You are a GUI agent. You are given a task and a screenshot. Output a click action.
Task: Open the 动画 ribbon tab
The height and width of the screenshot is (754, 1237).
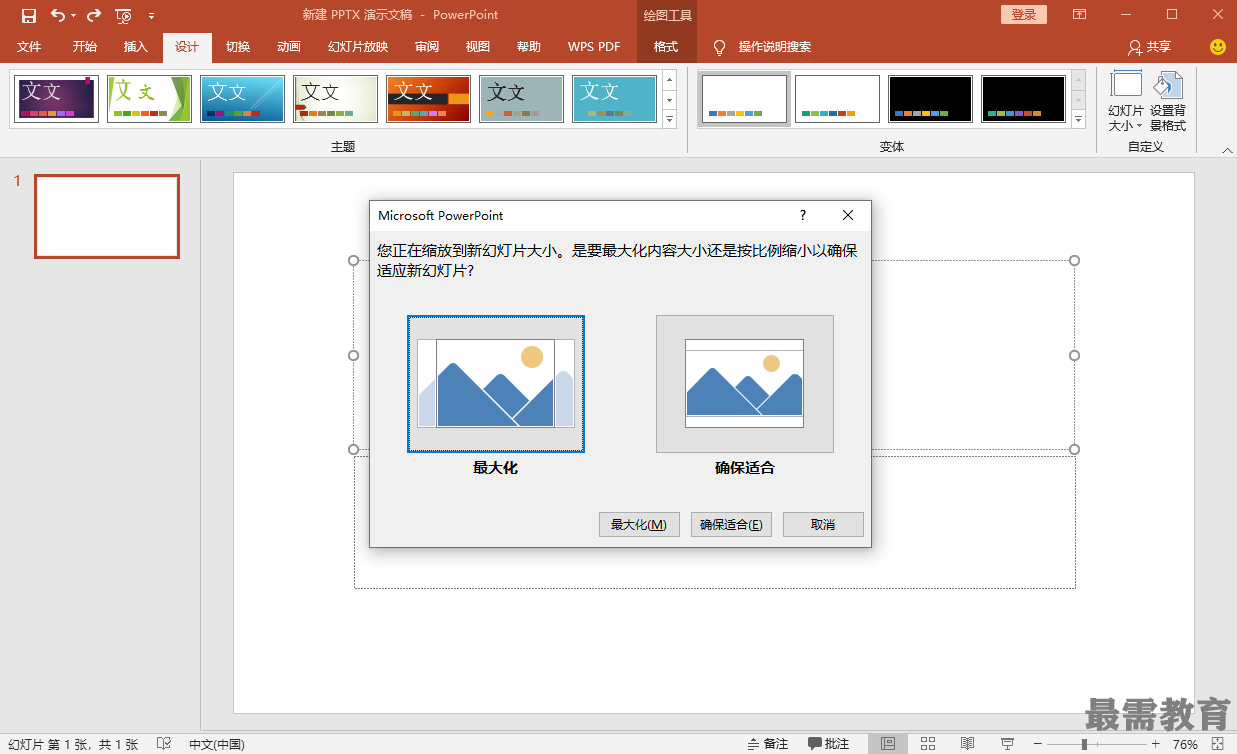tap(289, 47)
